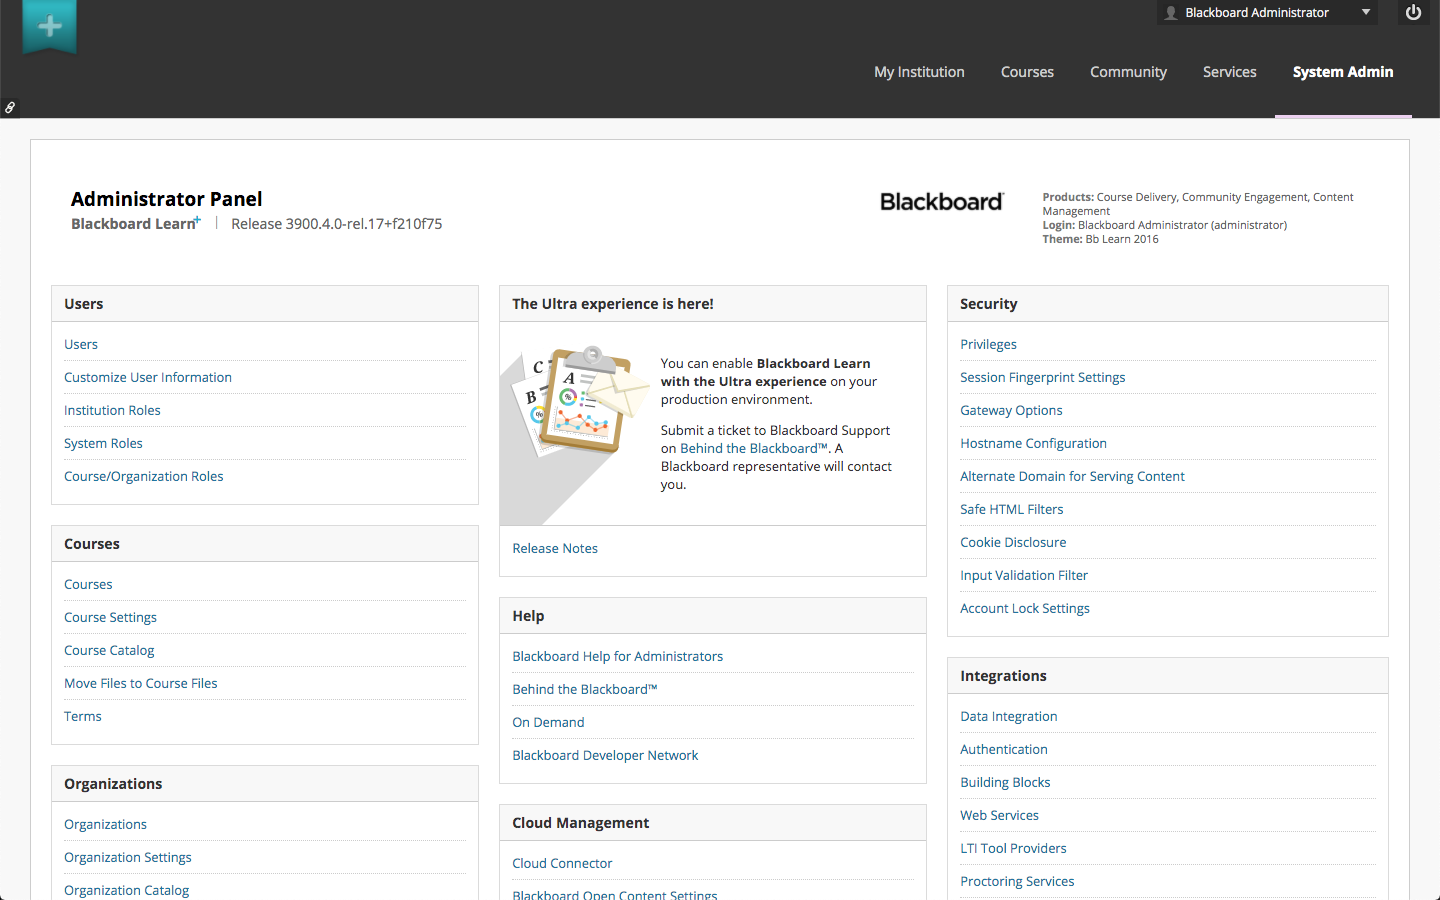Open Release Notes
The height and width of the screenshot is (900, 1440).
(x=555, y=548)
